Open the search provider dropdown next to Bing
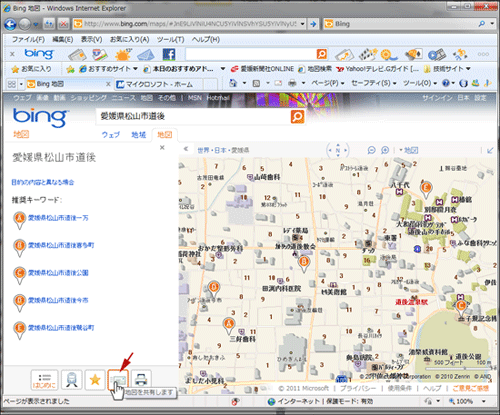500x415 pixels. coord(492,24)
